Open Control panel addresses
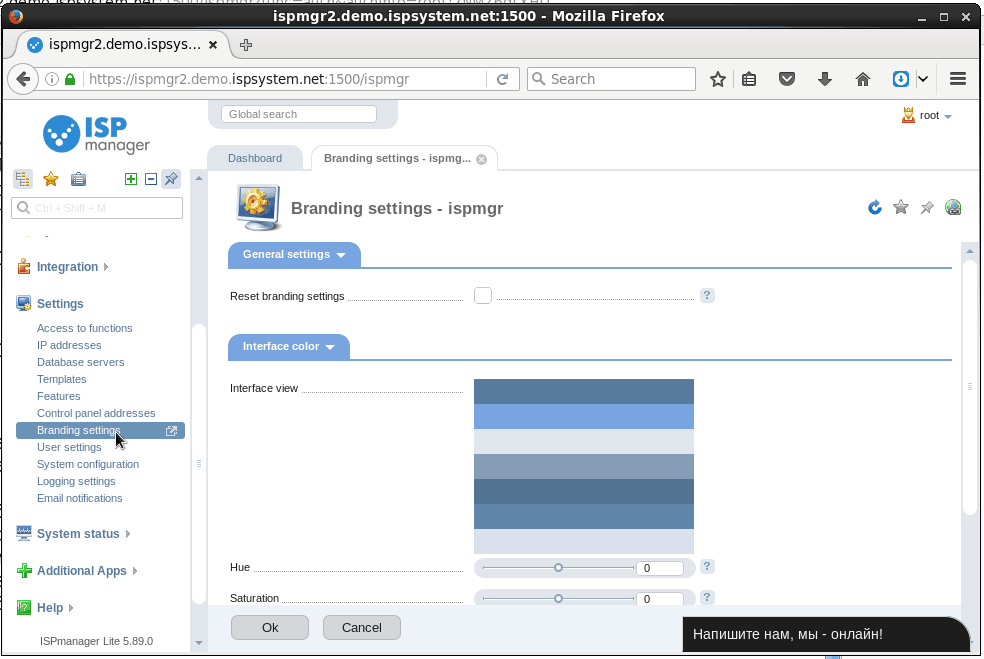Screen dimensions: 984x659 pos(96,413)
